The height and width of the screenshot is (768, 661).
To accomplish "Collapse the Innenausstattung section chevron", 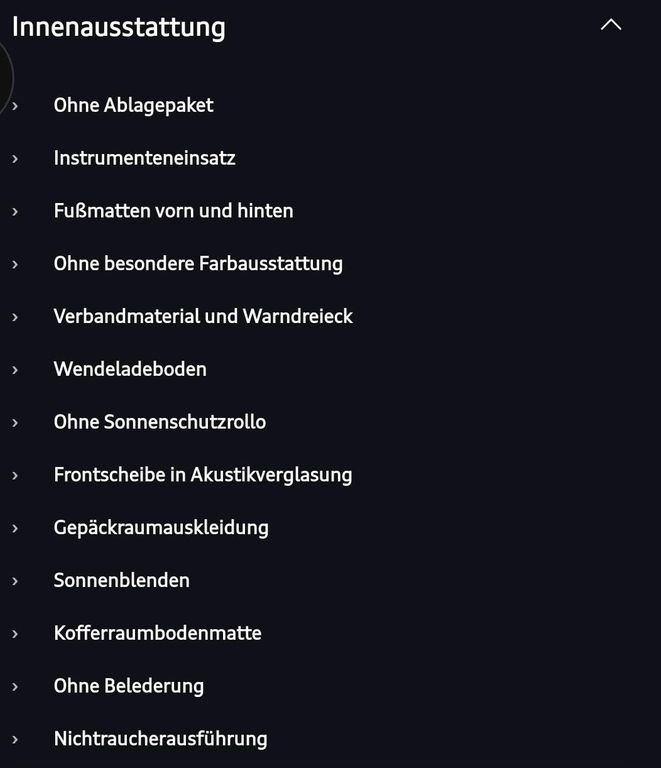I will click(x=611, y=25).
